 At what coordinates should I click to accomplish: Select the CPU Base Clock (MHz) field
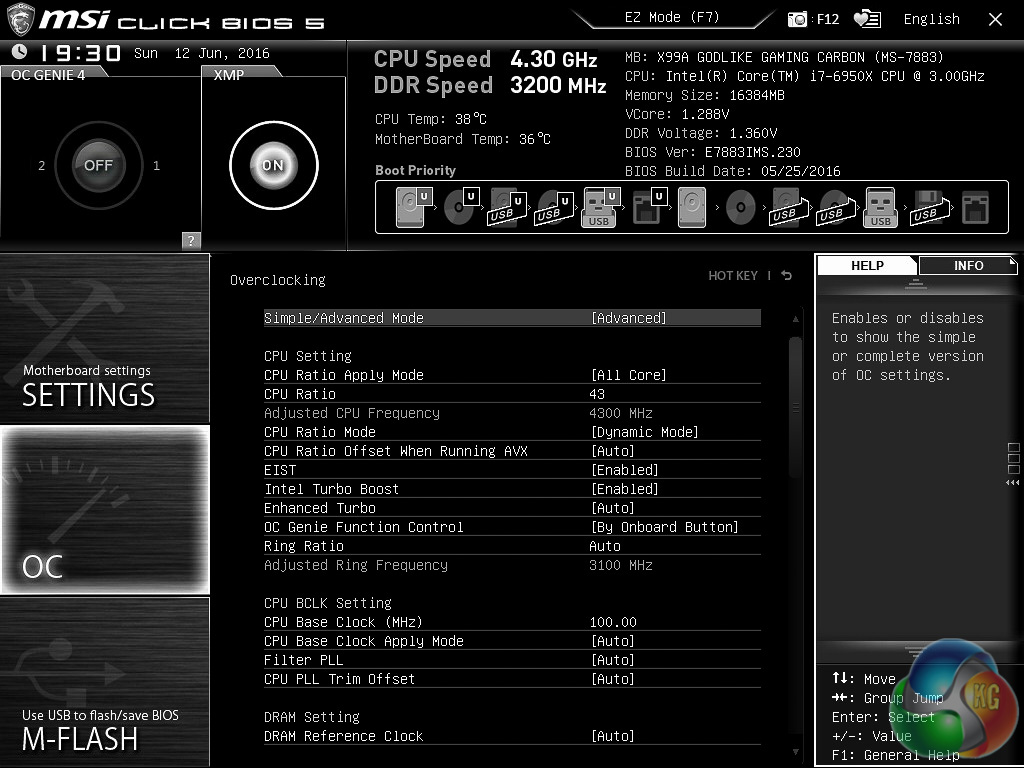click(613, 622)
